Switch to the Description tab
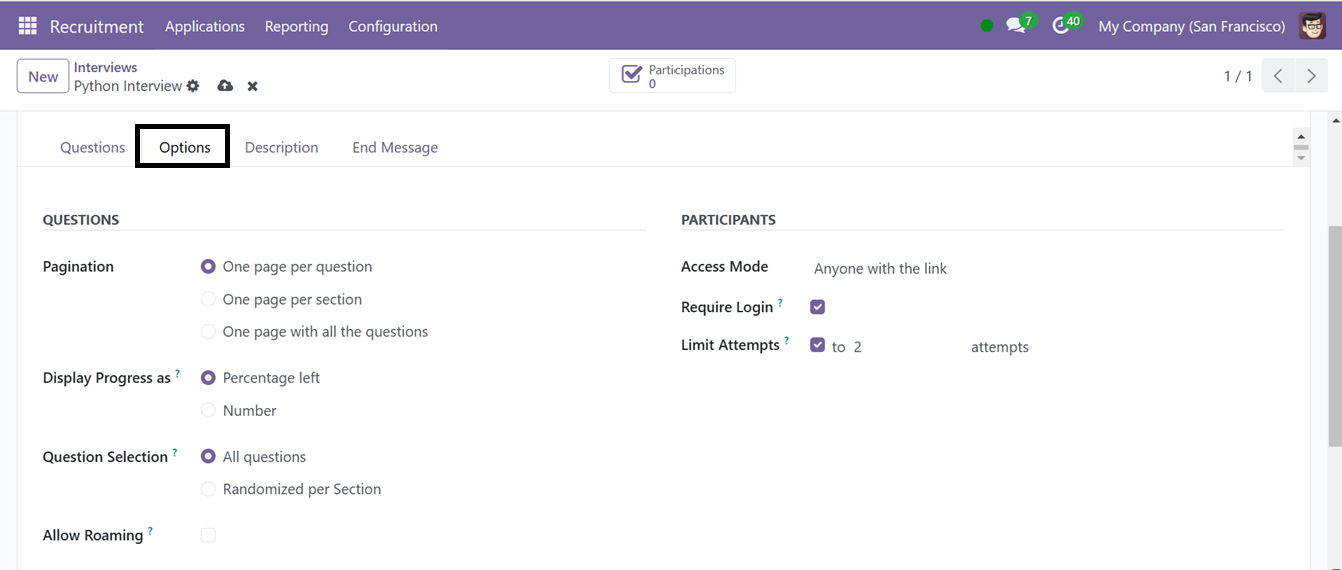This screenshot has width=1342, height=570. 282,147
